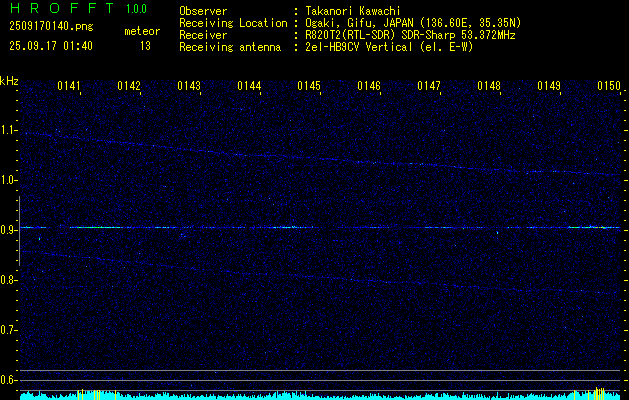The width and height of the screenshot is (629, 400).
Task: Click the 0150 time marker
Action: (609, 87)
